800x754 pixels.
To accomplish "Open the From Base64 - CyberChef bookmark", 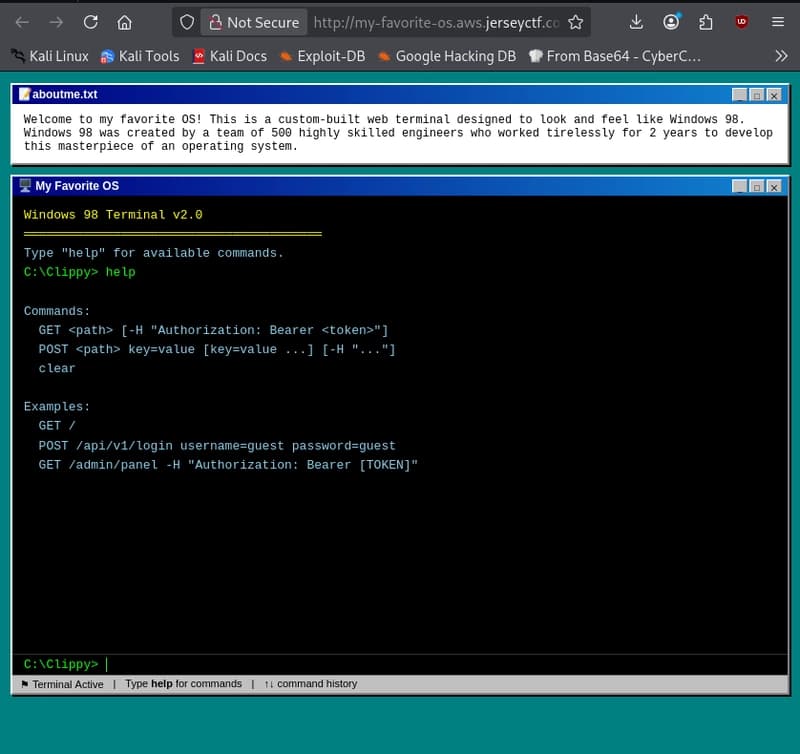I will 615,57.
